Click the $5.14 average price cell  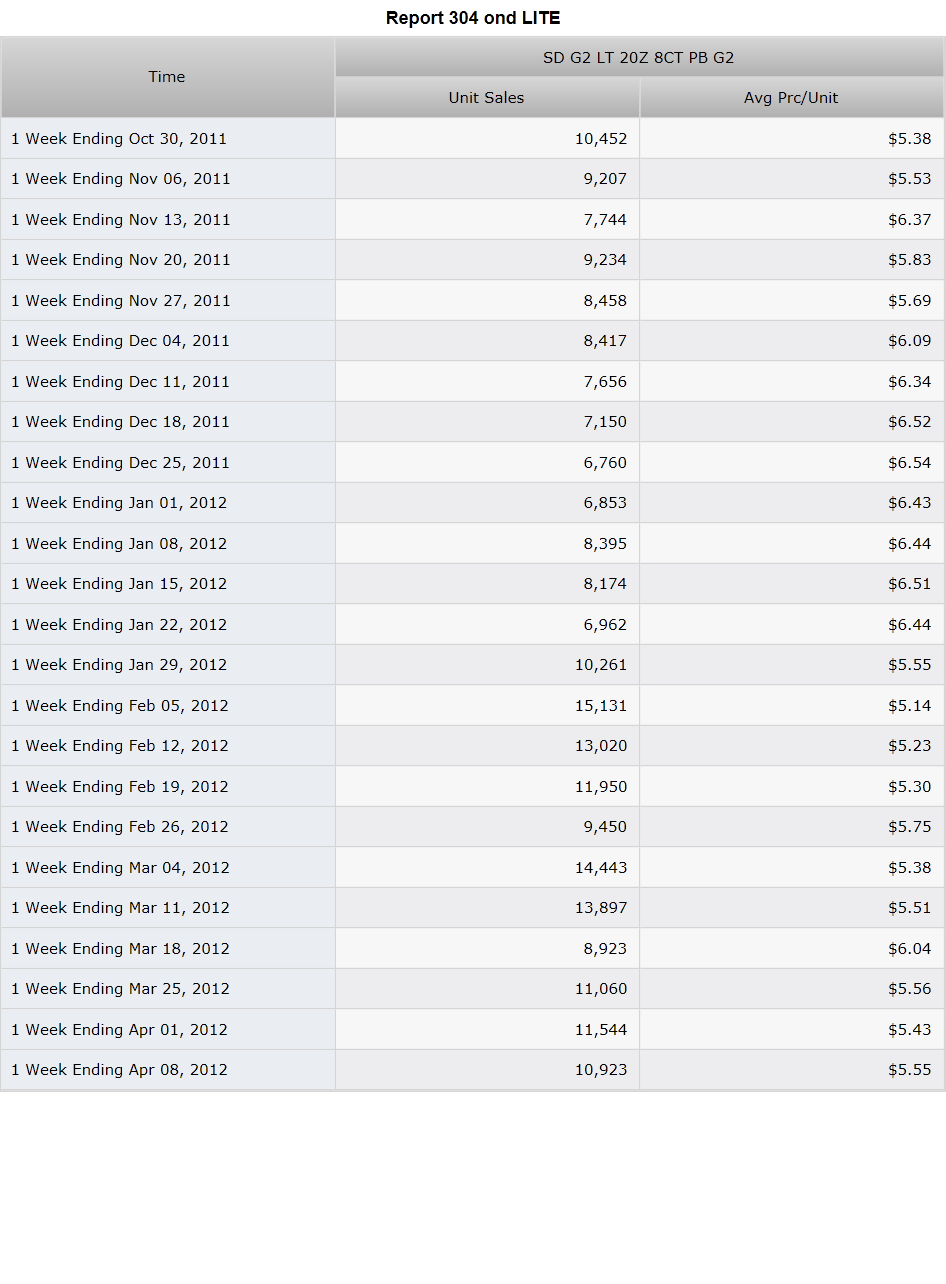point(791,705)
